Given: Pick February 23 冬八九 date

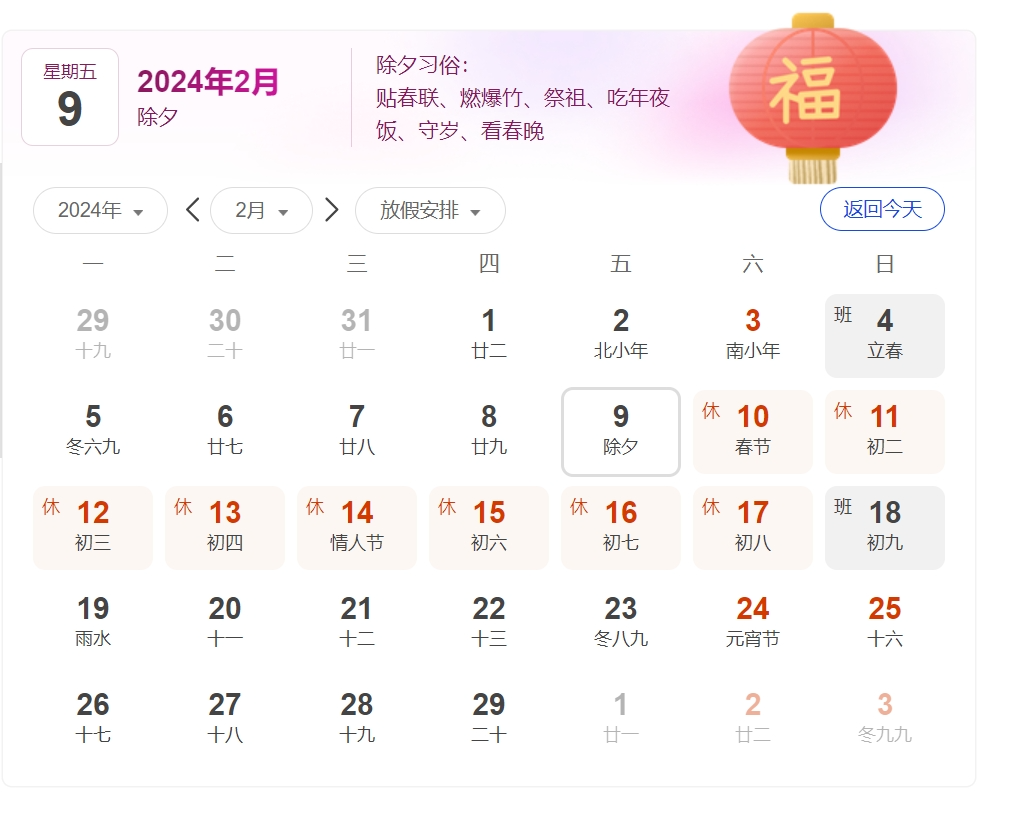Looking at the screenshot, I should click(621, 624).
